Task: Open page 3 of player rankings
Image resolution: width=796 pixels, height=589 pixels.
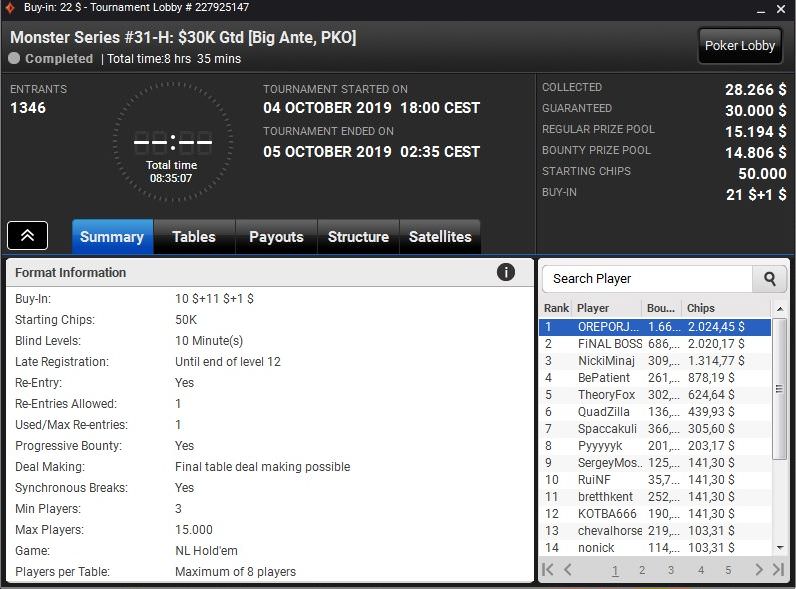Action: 671,570
